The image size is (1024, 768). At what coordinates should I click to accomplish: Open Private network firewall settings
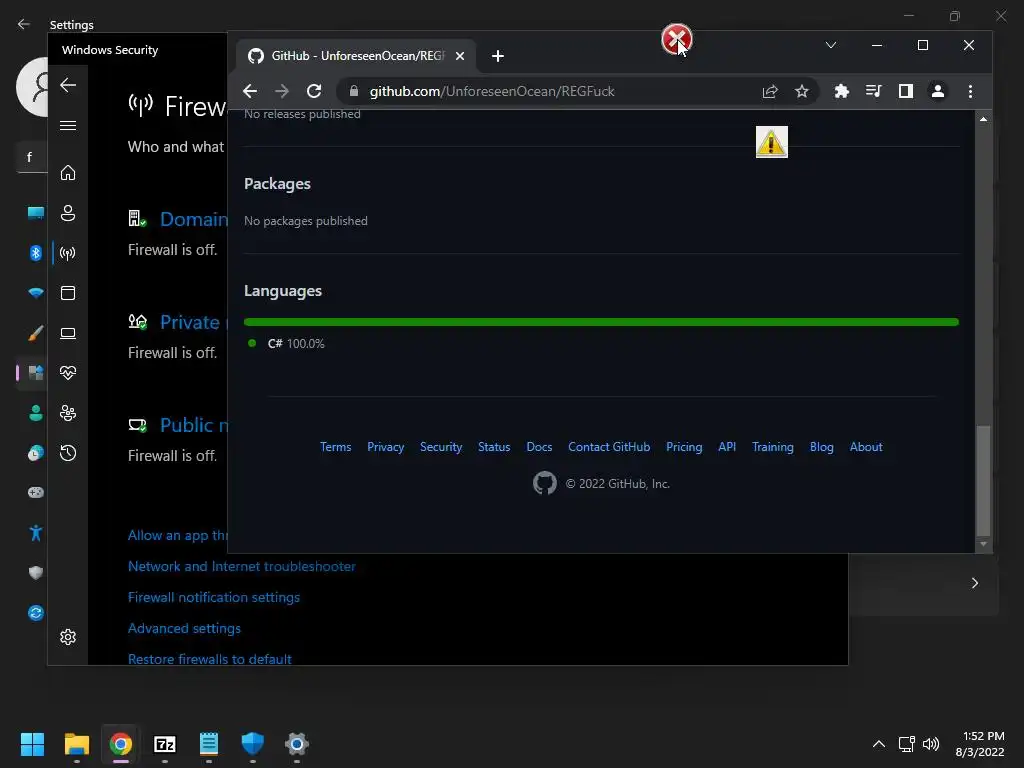[193, 322]
